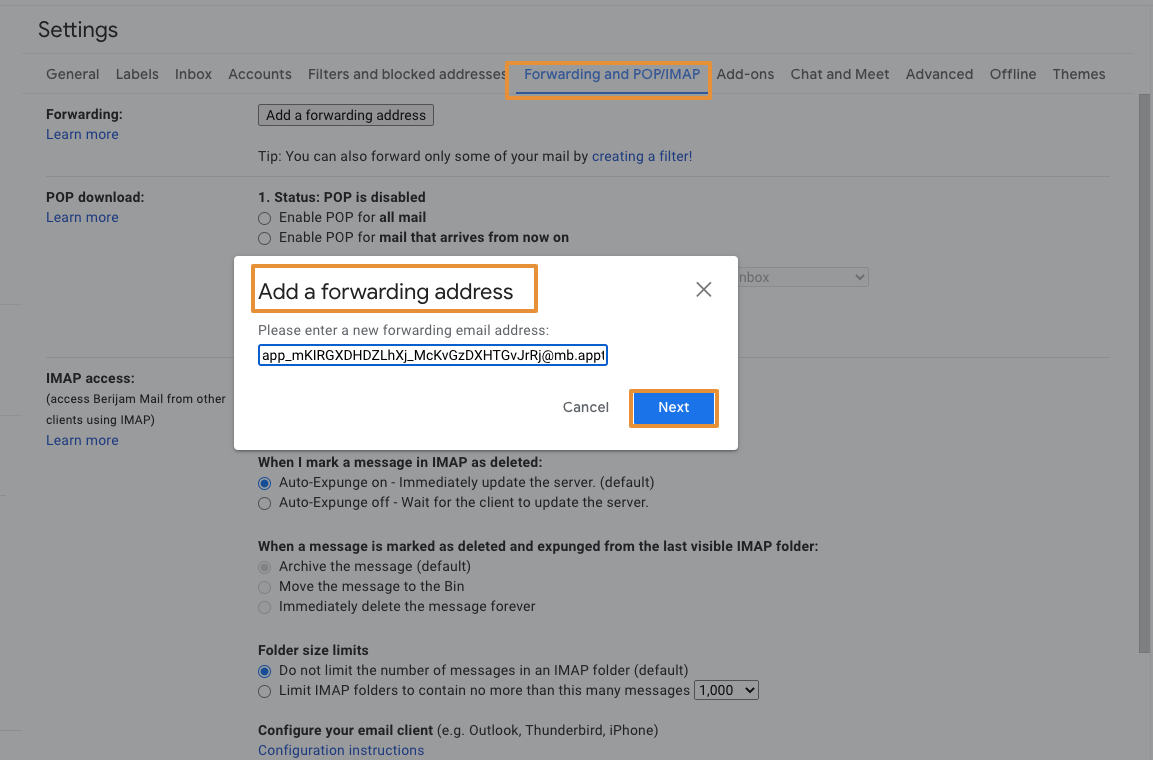Click Next in the forwarding dialog
Viewport: 1153px width, 760px height.
pos(673,407)
